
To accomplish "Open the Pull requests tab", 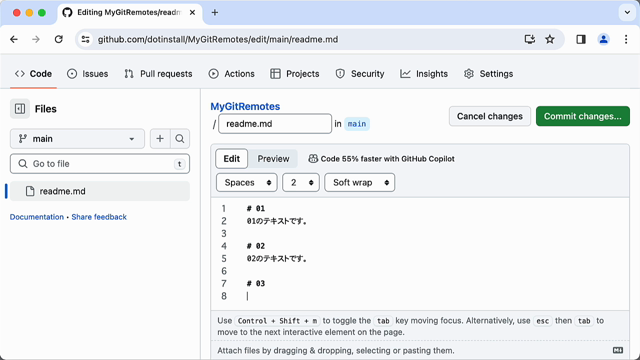I will pos(158,74).
